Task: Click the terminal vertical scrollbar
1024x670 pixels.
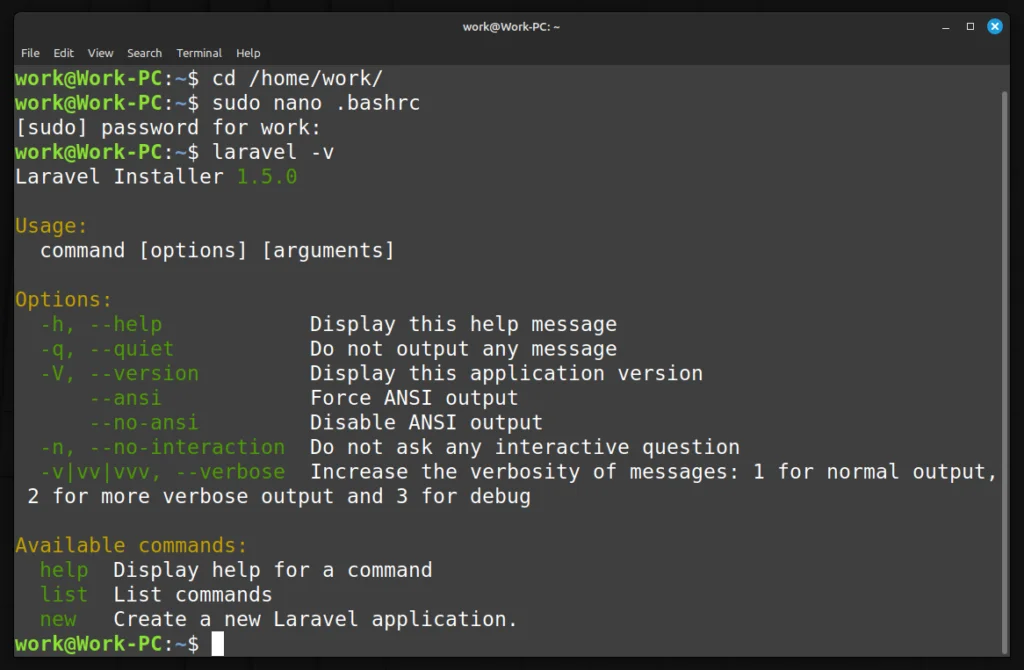Action: [1004, 372]
